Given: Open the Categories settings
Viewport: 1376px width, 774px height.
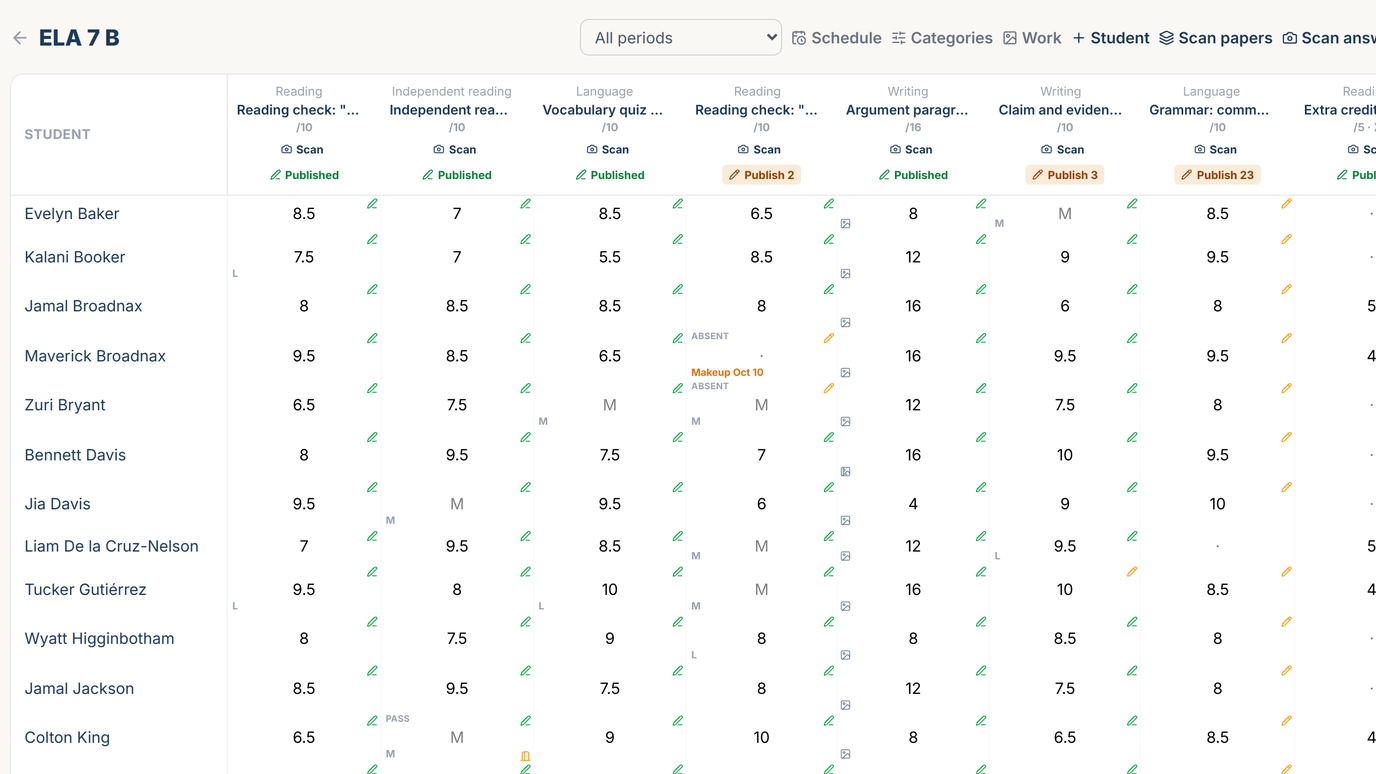Looking at the screenshot, I should click(x=942, y=38).
